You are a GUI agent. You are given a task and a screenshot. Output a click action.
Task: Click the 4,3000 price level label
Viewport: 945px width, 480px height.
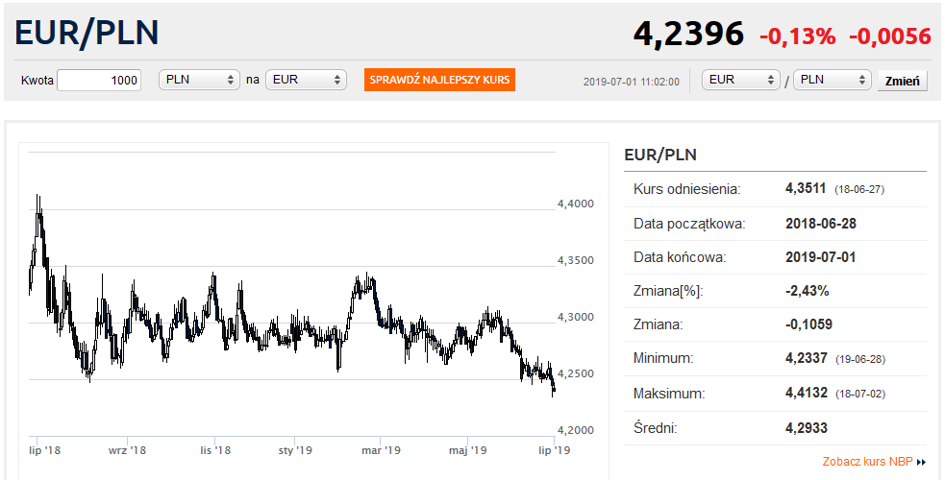(576, 317)
